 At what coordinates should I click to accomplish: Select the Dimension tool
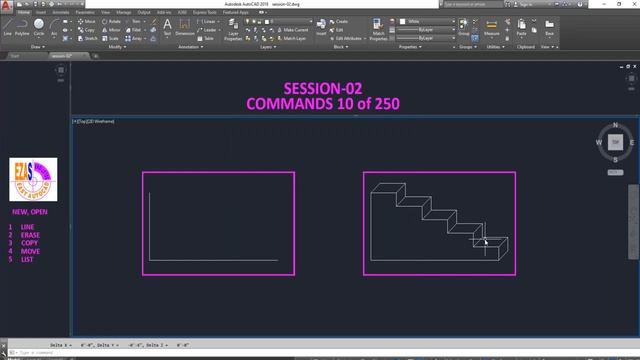click(184, 28)
